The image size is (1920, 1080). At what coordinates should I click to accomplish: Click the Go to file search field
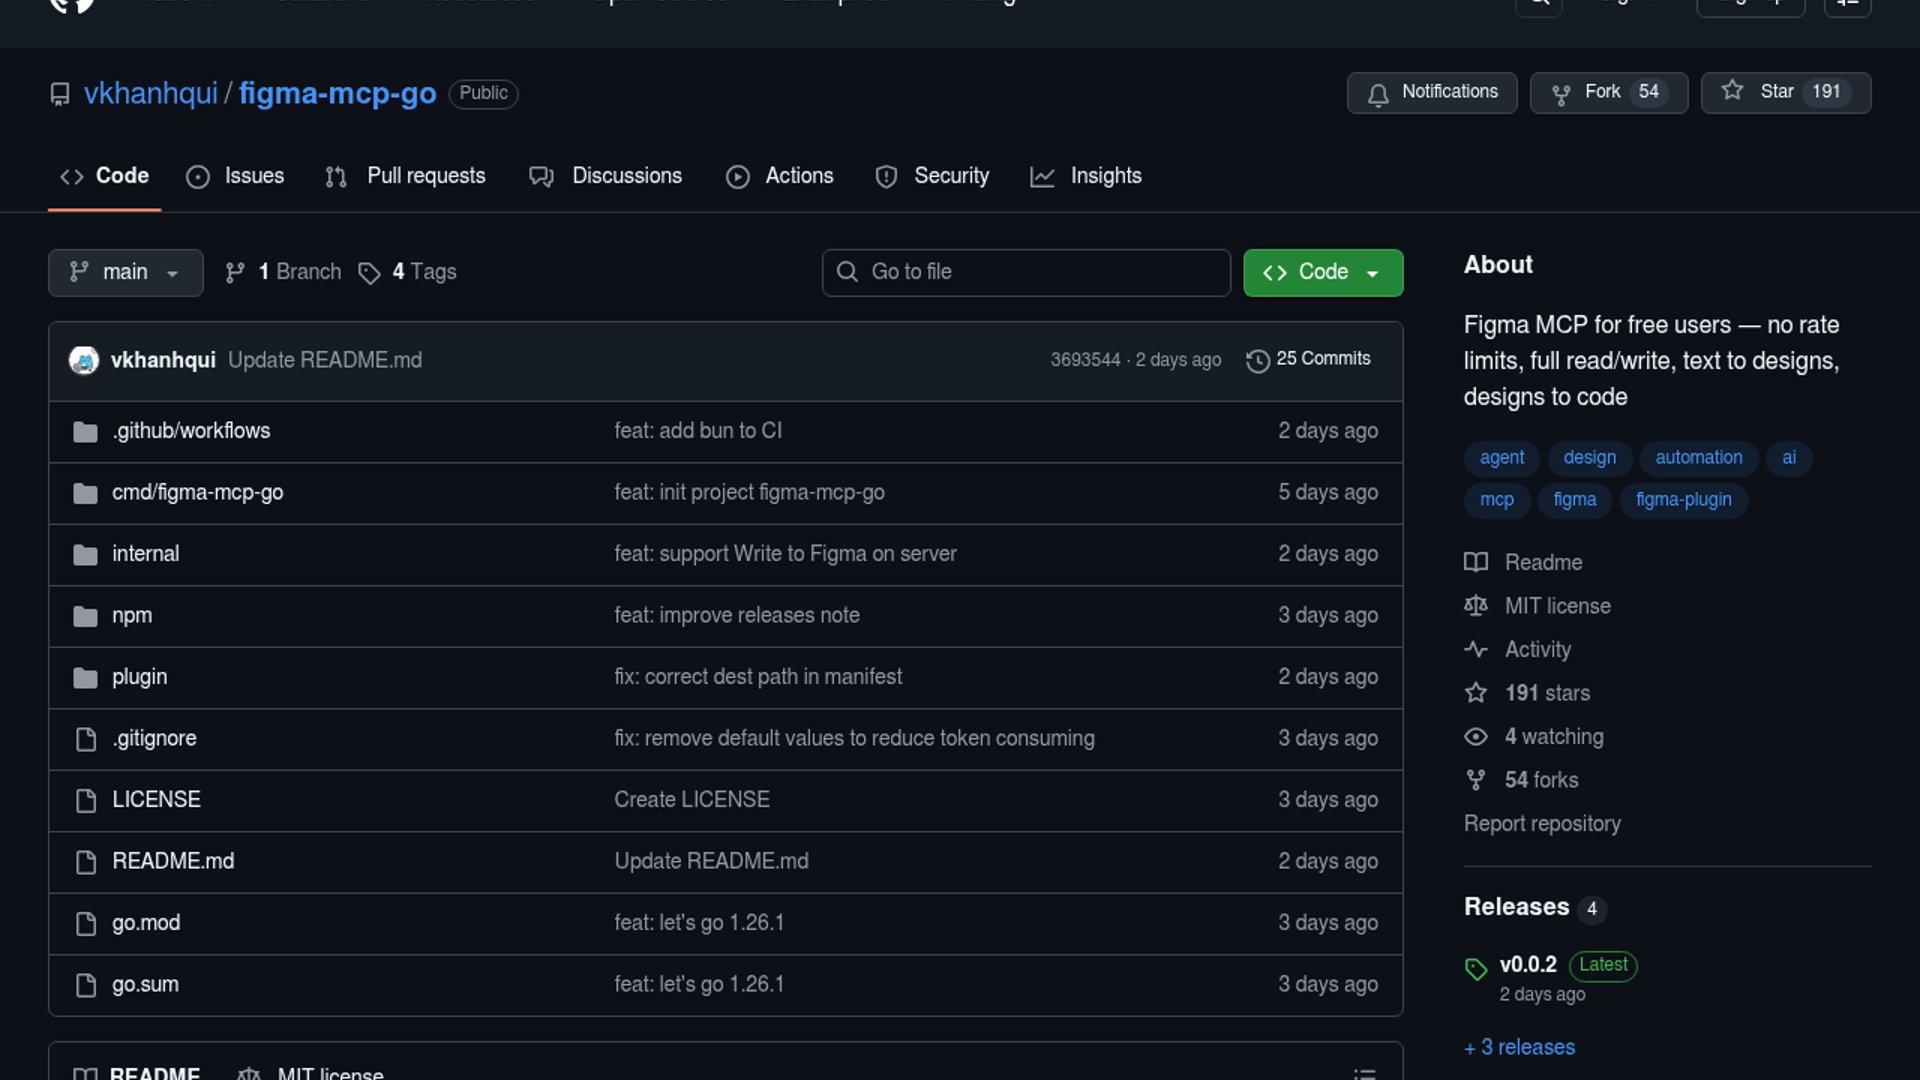1025,272
